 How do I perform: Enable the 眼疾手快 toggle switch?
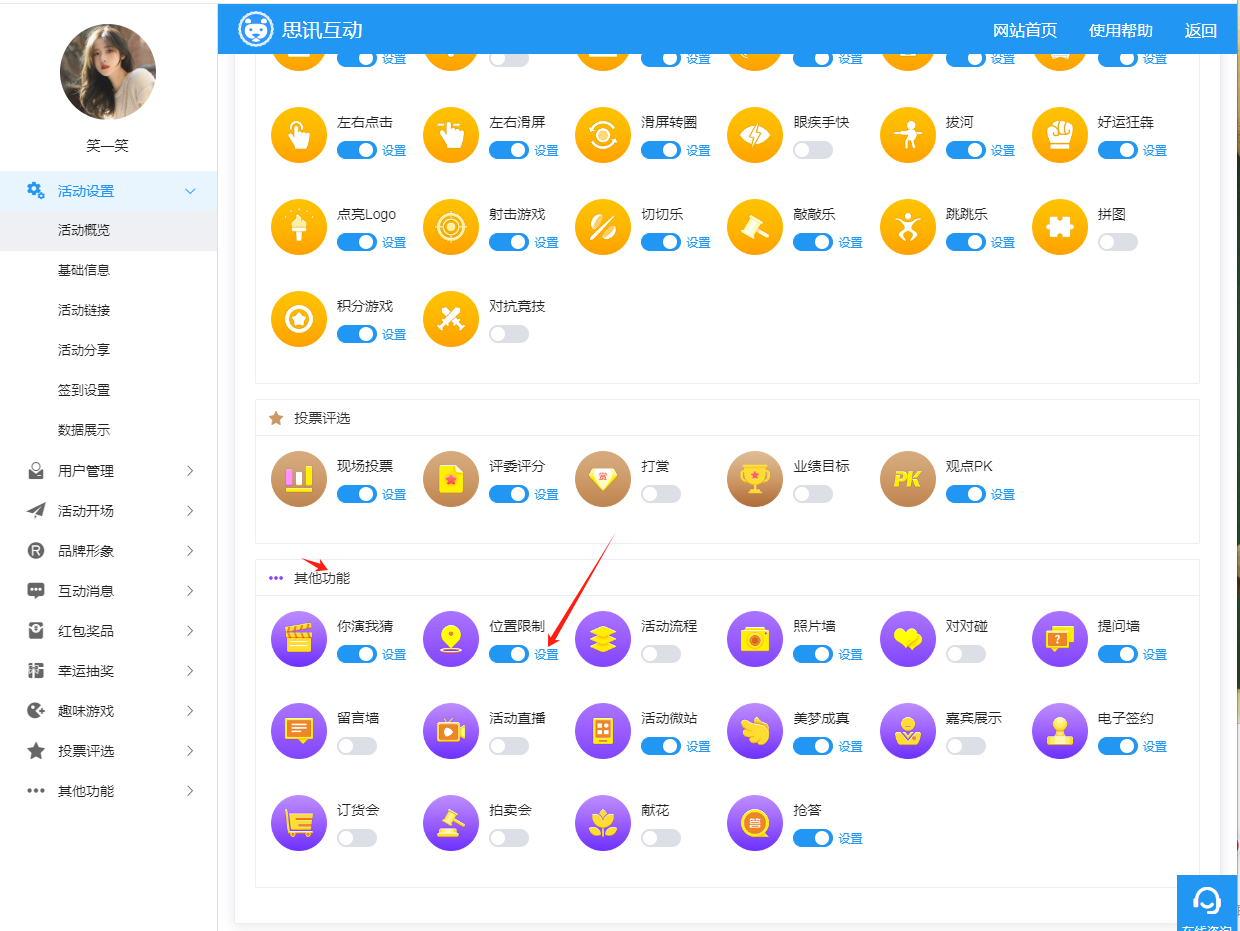[x=812, y=150]
